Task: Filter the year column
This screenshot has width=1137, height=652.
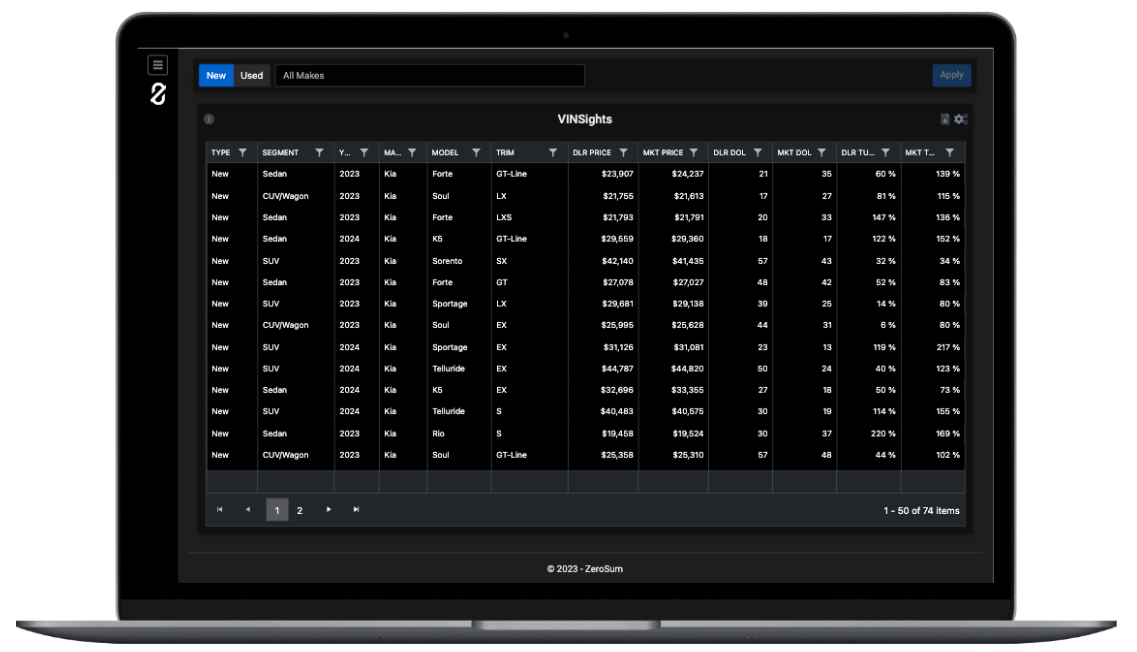Action: [364, 152]
